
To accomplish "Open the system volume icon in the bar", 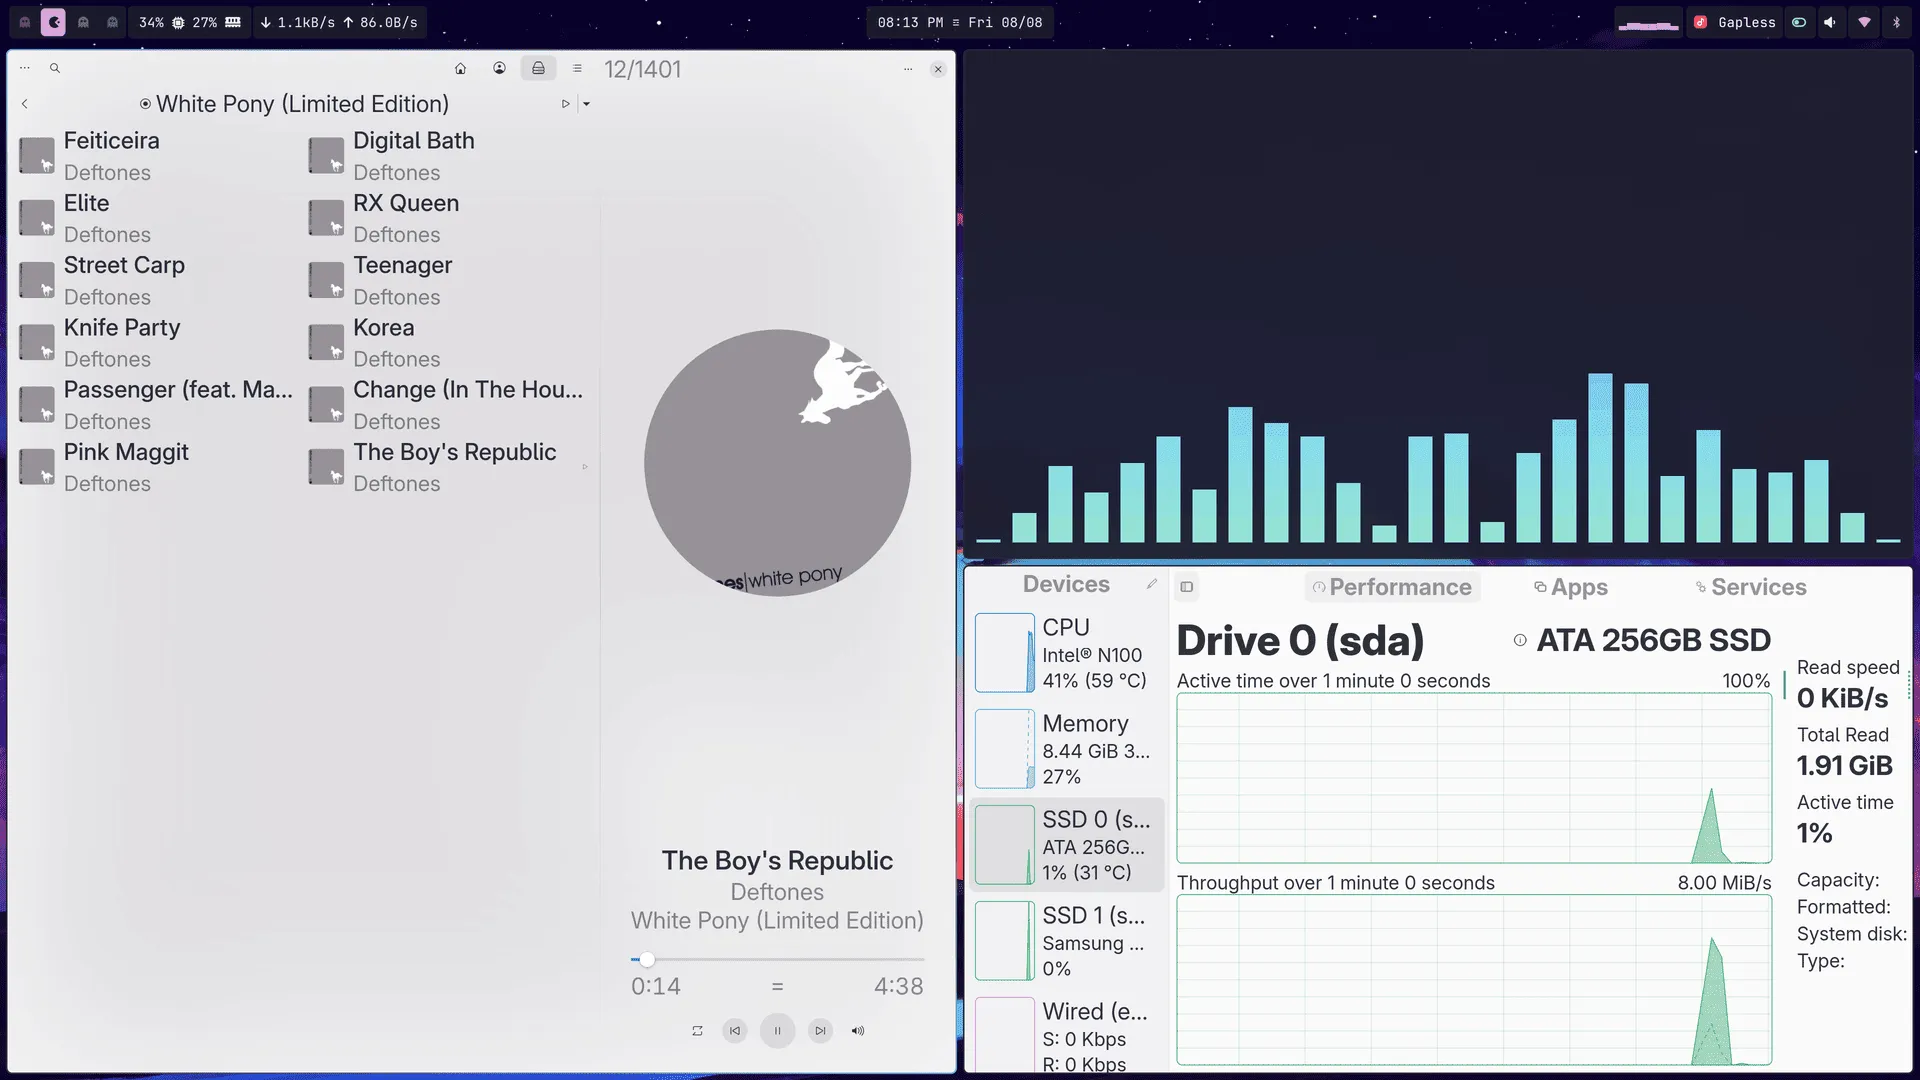I will (1830, 22).
